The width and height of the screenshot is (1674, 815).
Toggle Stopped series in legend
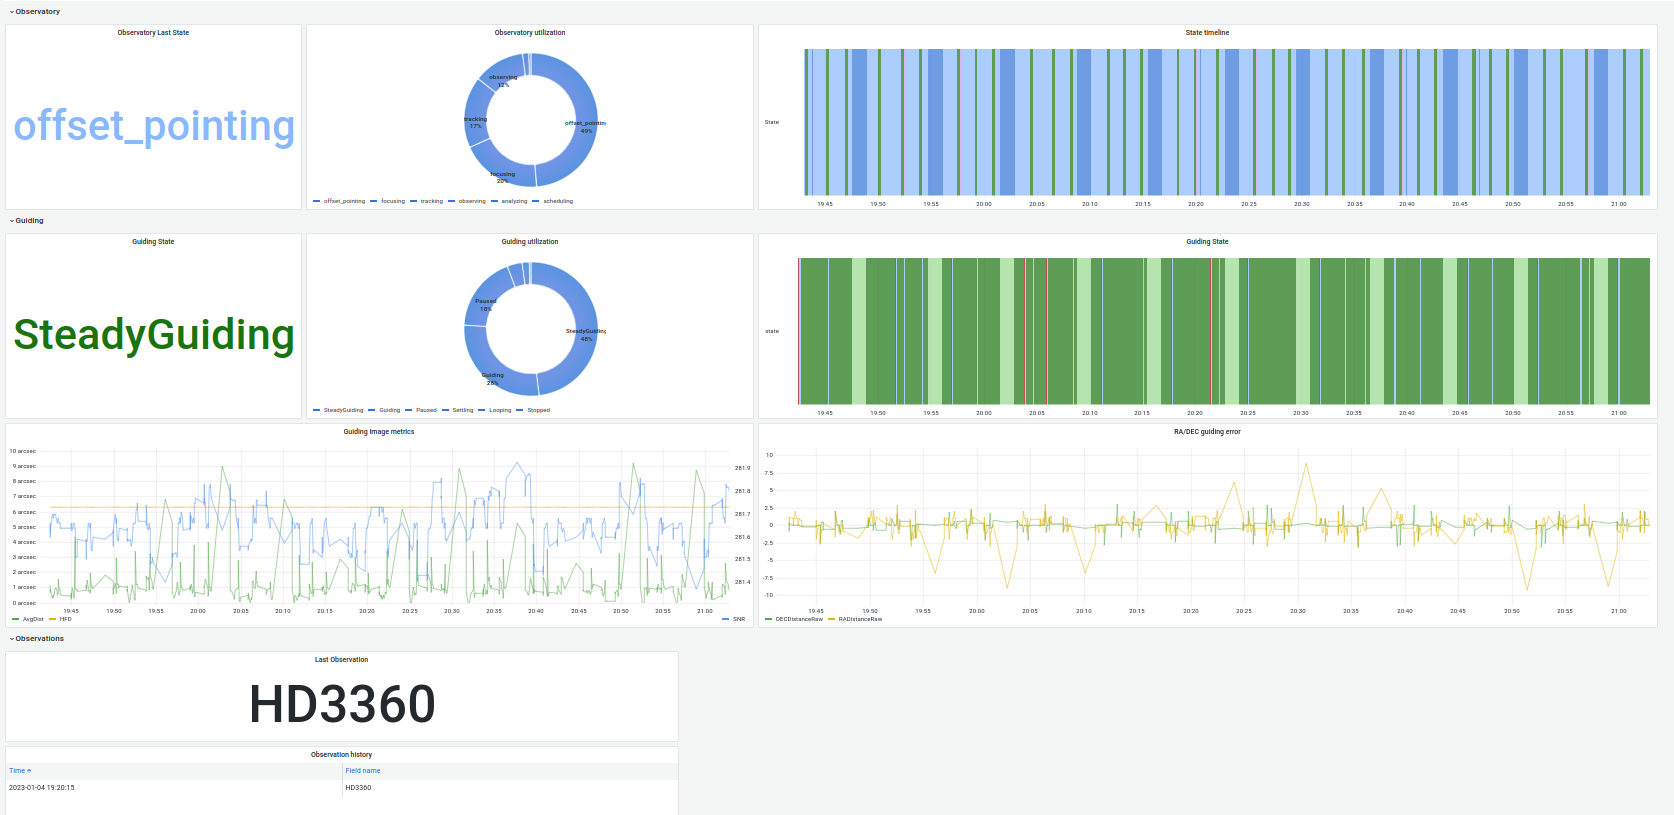[x=538, y=410]
